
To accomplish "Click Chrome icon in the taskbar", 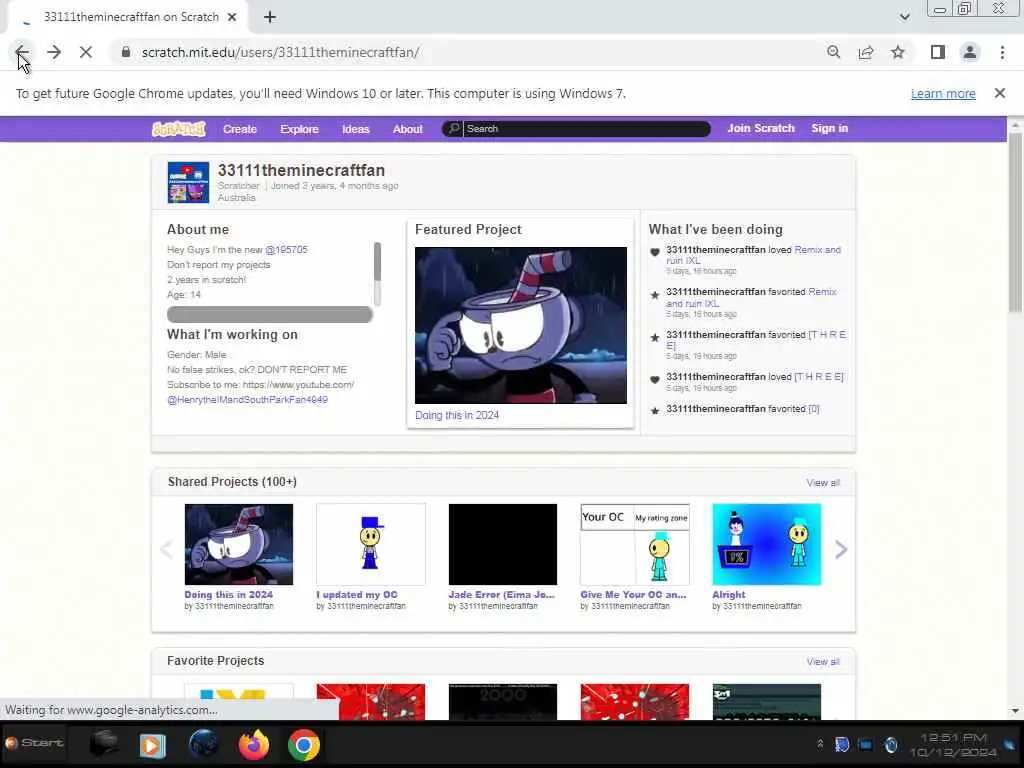I will pyautogui.click(x=304, y=745).
